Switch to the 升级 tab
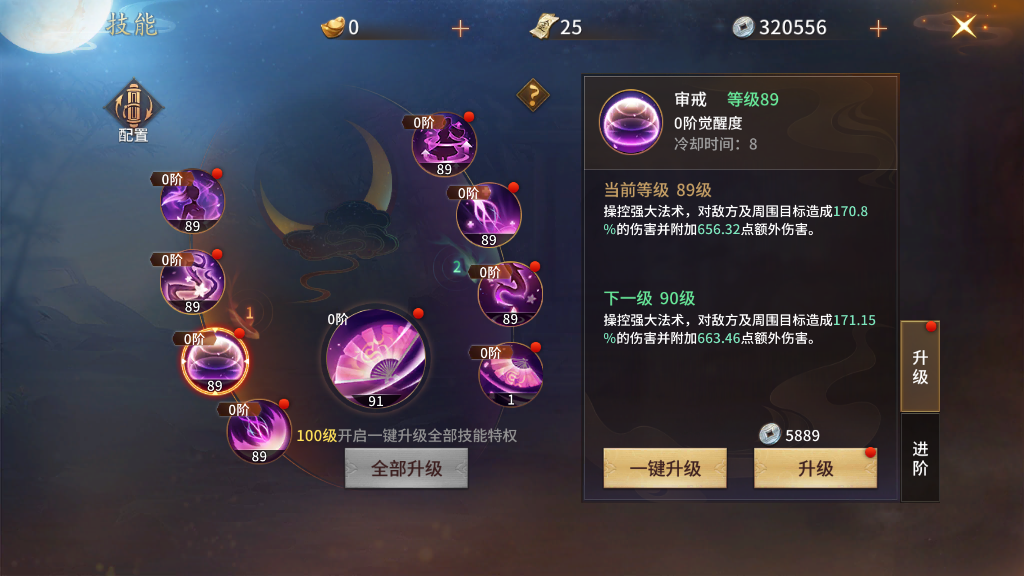Image resolution: width=1024 pixels, height=576 pixels. pyautogui.click(x=920, y=366)
